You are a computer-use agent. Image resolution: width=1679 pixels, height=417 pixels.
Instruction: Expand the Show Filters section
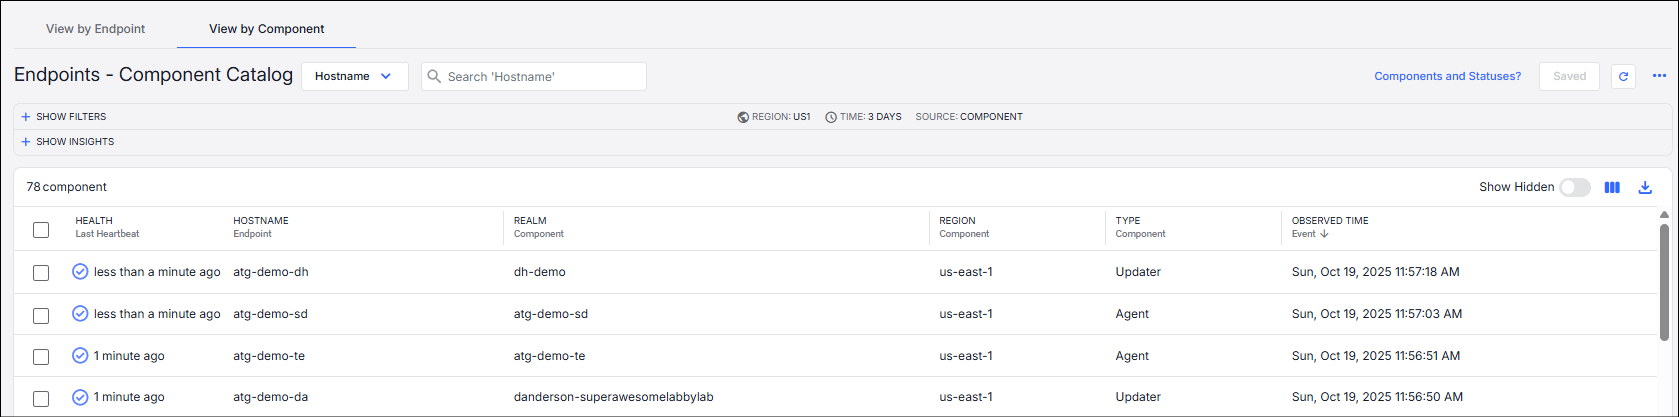click(x=64, y=117)
